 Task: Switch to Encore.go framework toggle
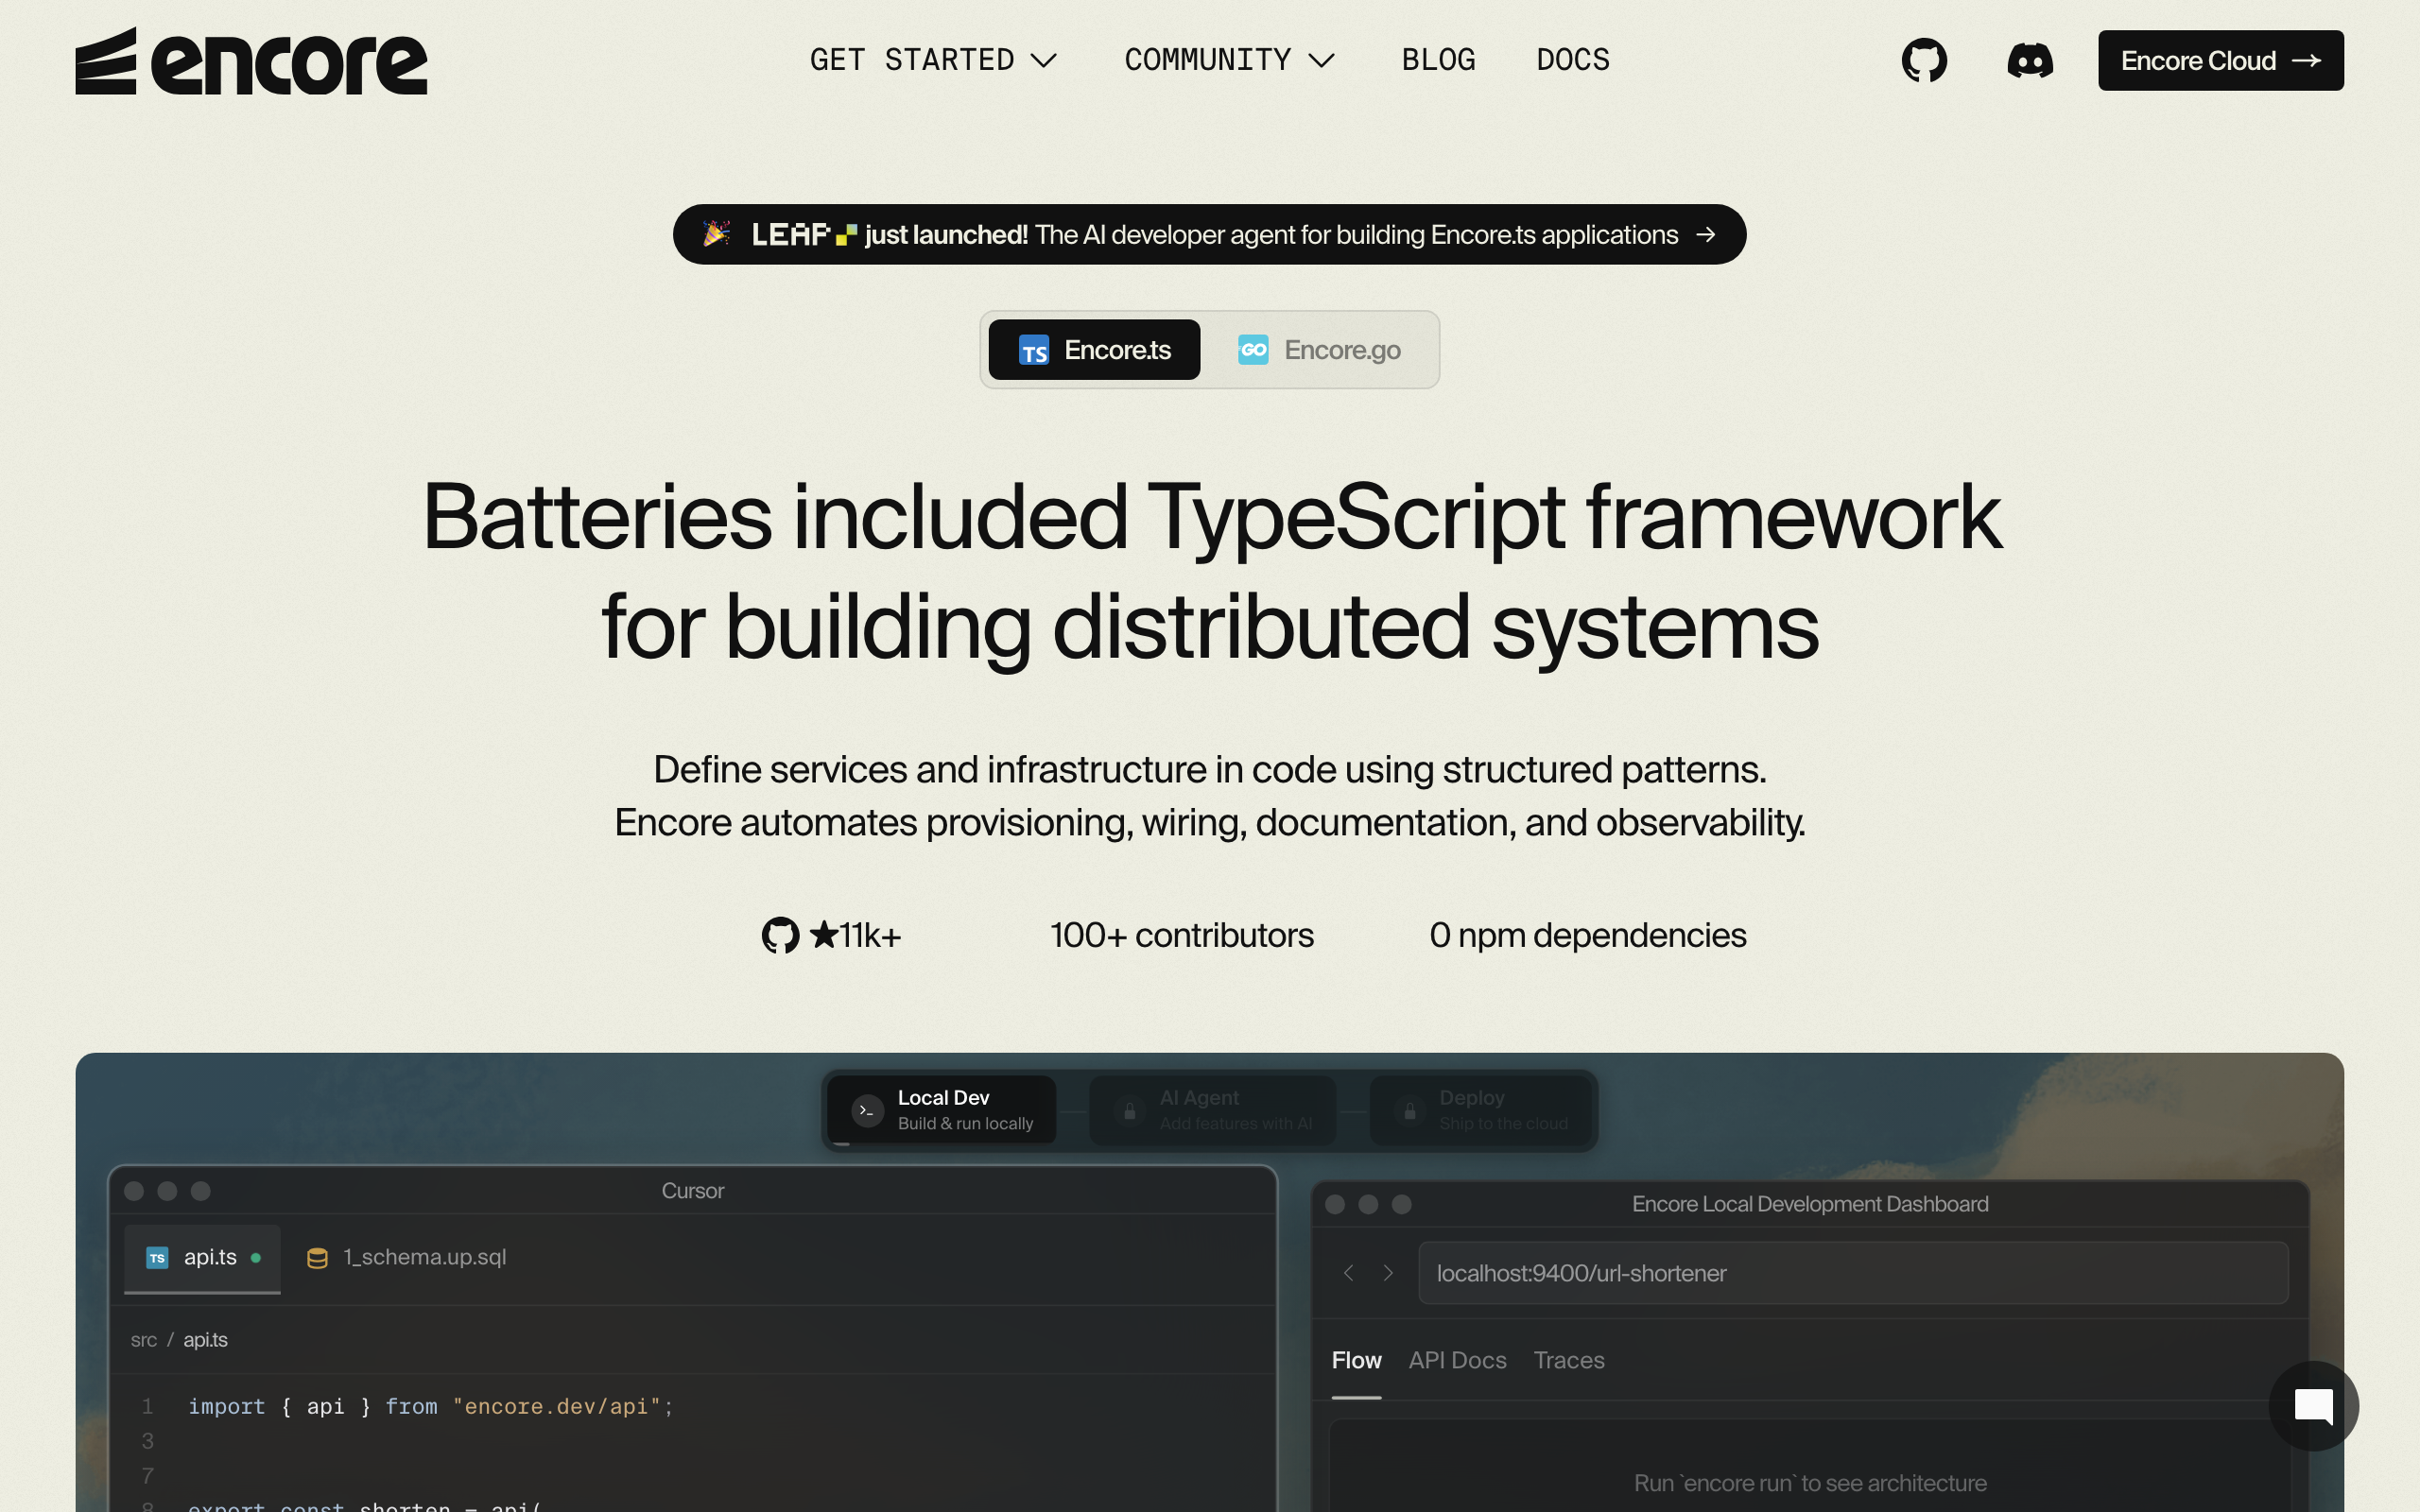pos(1319,350)
